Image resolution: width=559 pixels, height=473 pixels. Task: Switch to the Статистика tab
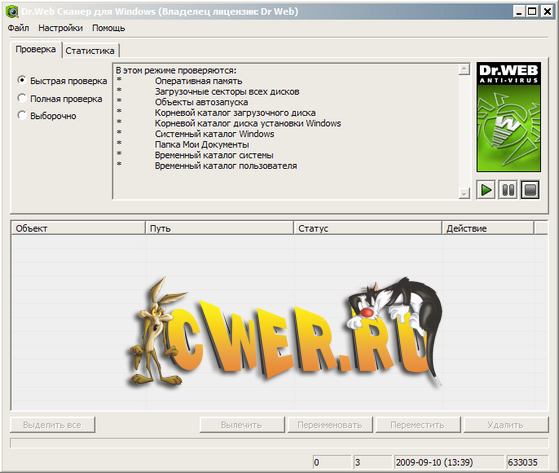pos(90,51)
